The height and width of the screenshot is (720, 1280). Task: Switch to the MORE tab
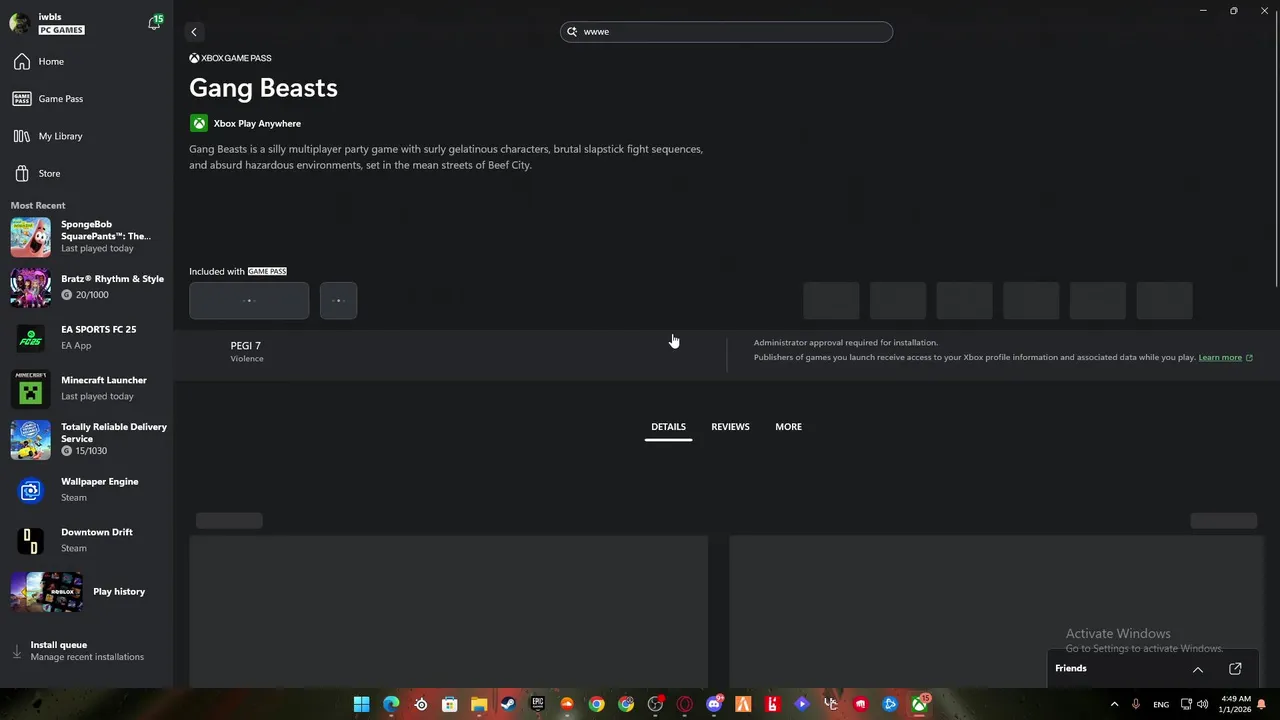788,427
